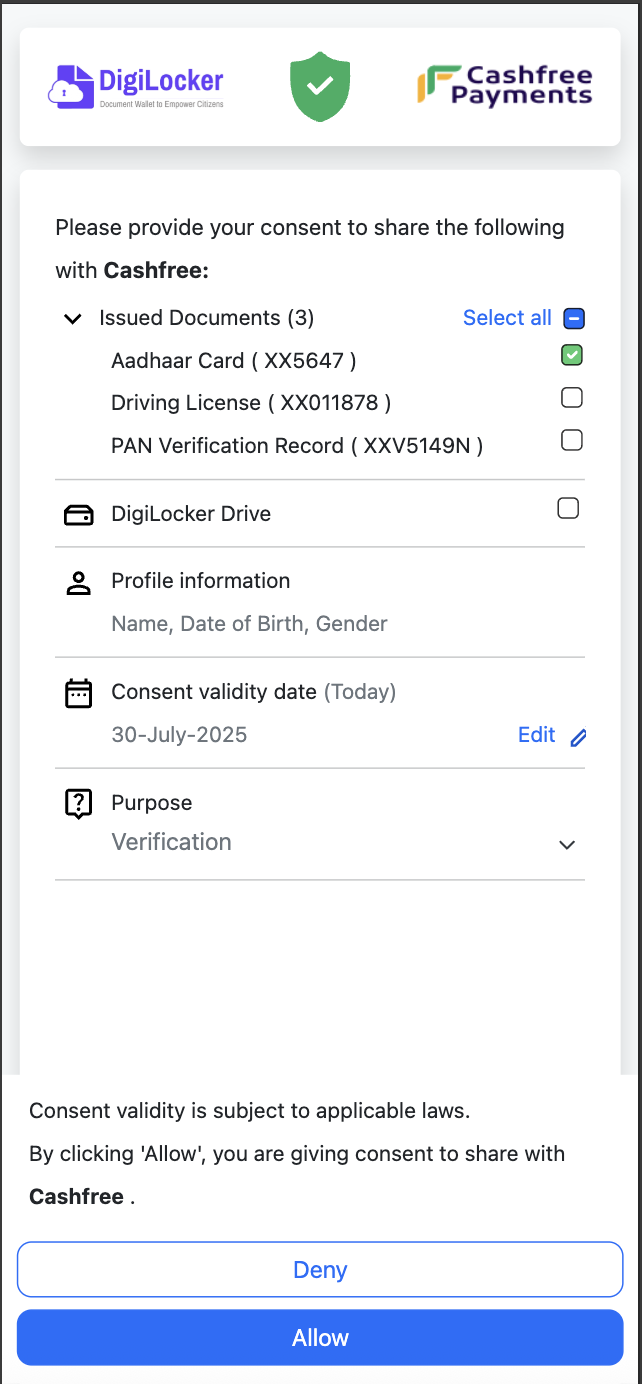Click the Purpose question mark icon

coord(78,804)
